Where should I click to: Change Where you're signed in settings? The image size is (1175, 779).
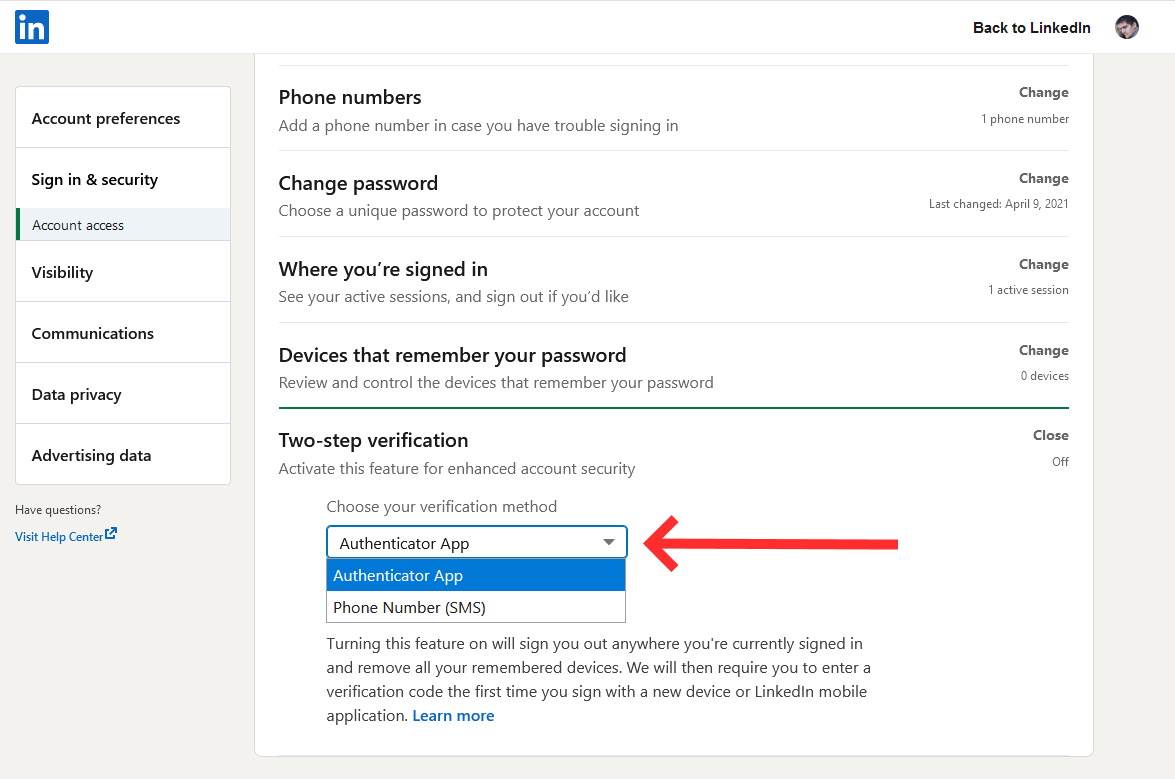coord(1043,264)
